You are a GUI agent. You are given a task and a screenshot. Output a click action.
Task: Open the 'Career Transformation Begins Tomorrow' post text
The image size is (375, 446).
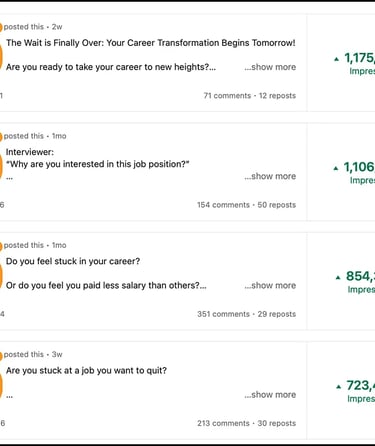point(151,43)
